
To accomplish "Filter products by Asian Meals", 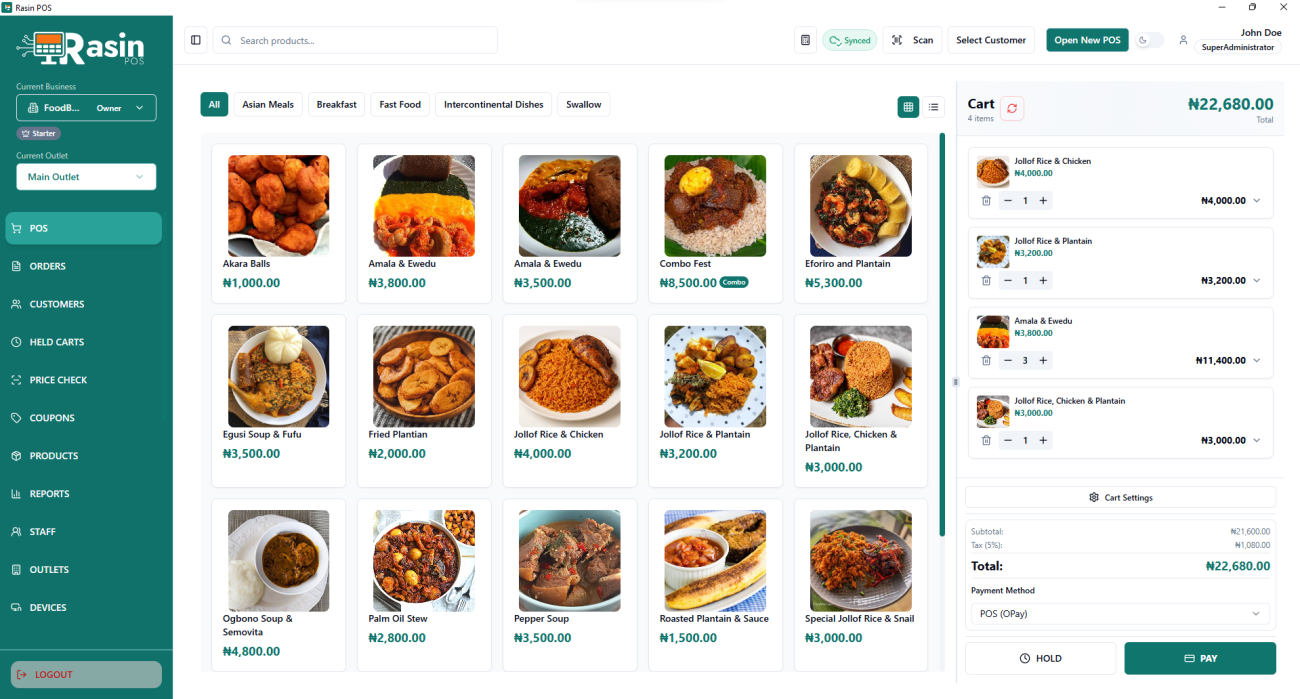I will 268,104.
